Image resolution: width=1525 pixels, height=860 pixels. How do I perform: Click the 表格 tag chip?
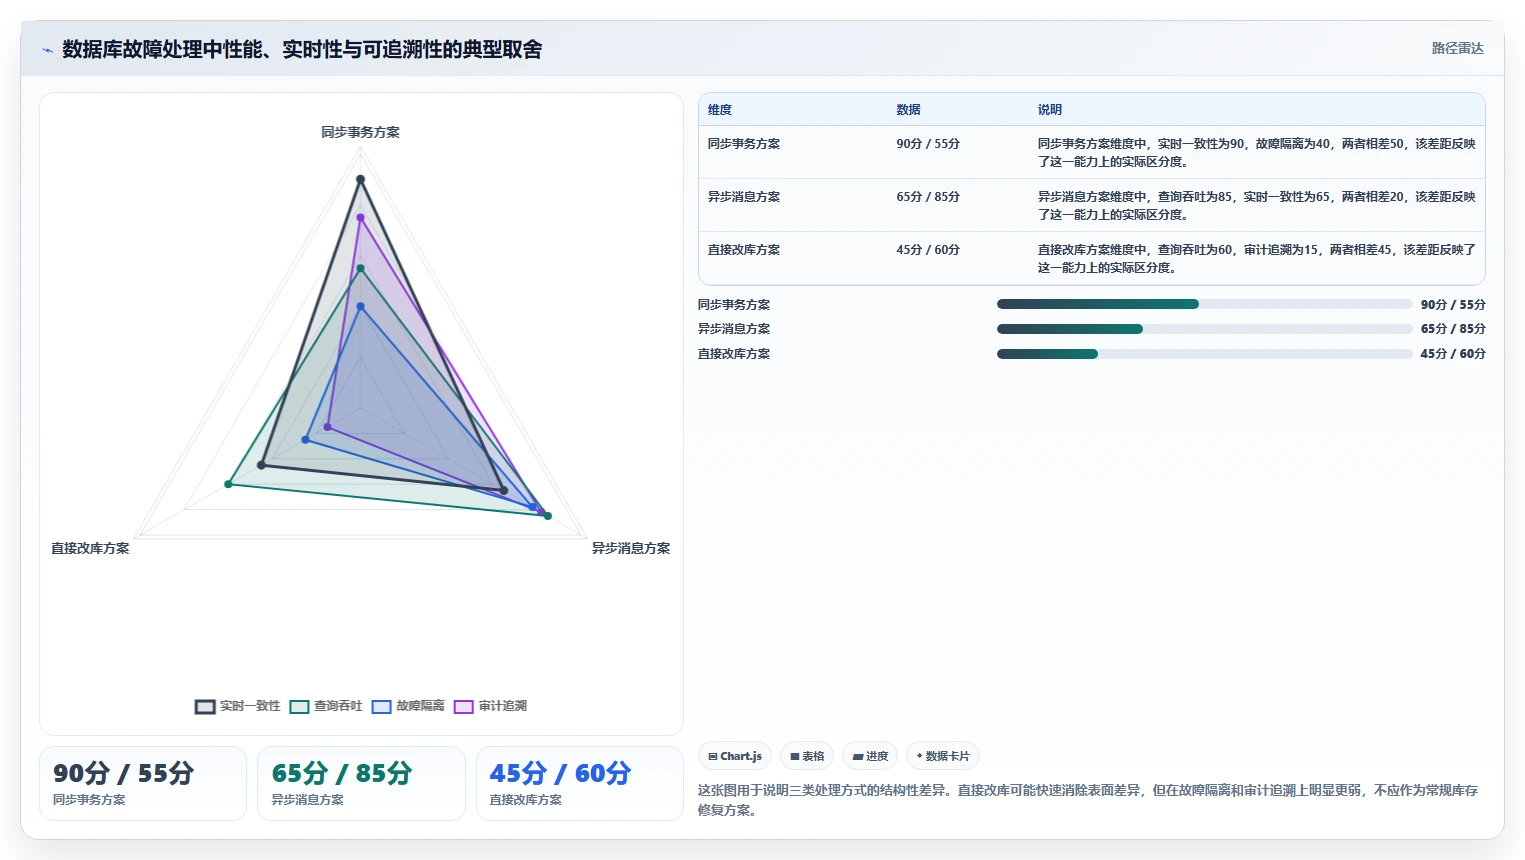coord(807,756)
